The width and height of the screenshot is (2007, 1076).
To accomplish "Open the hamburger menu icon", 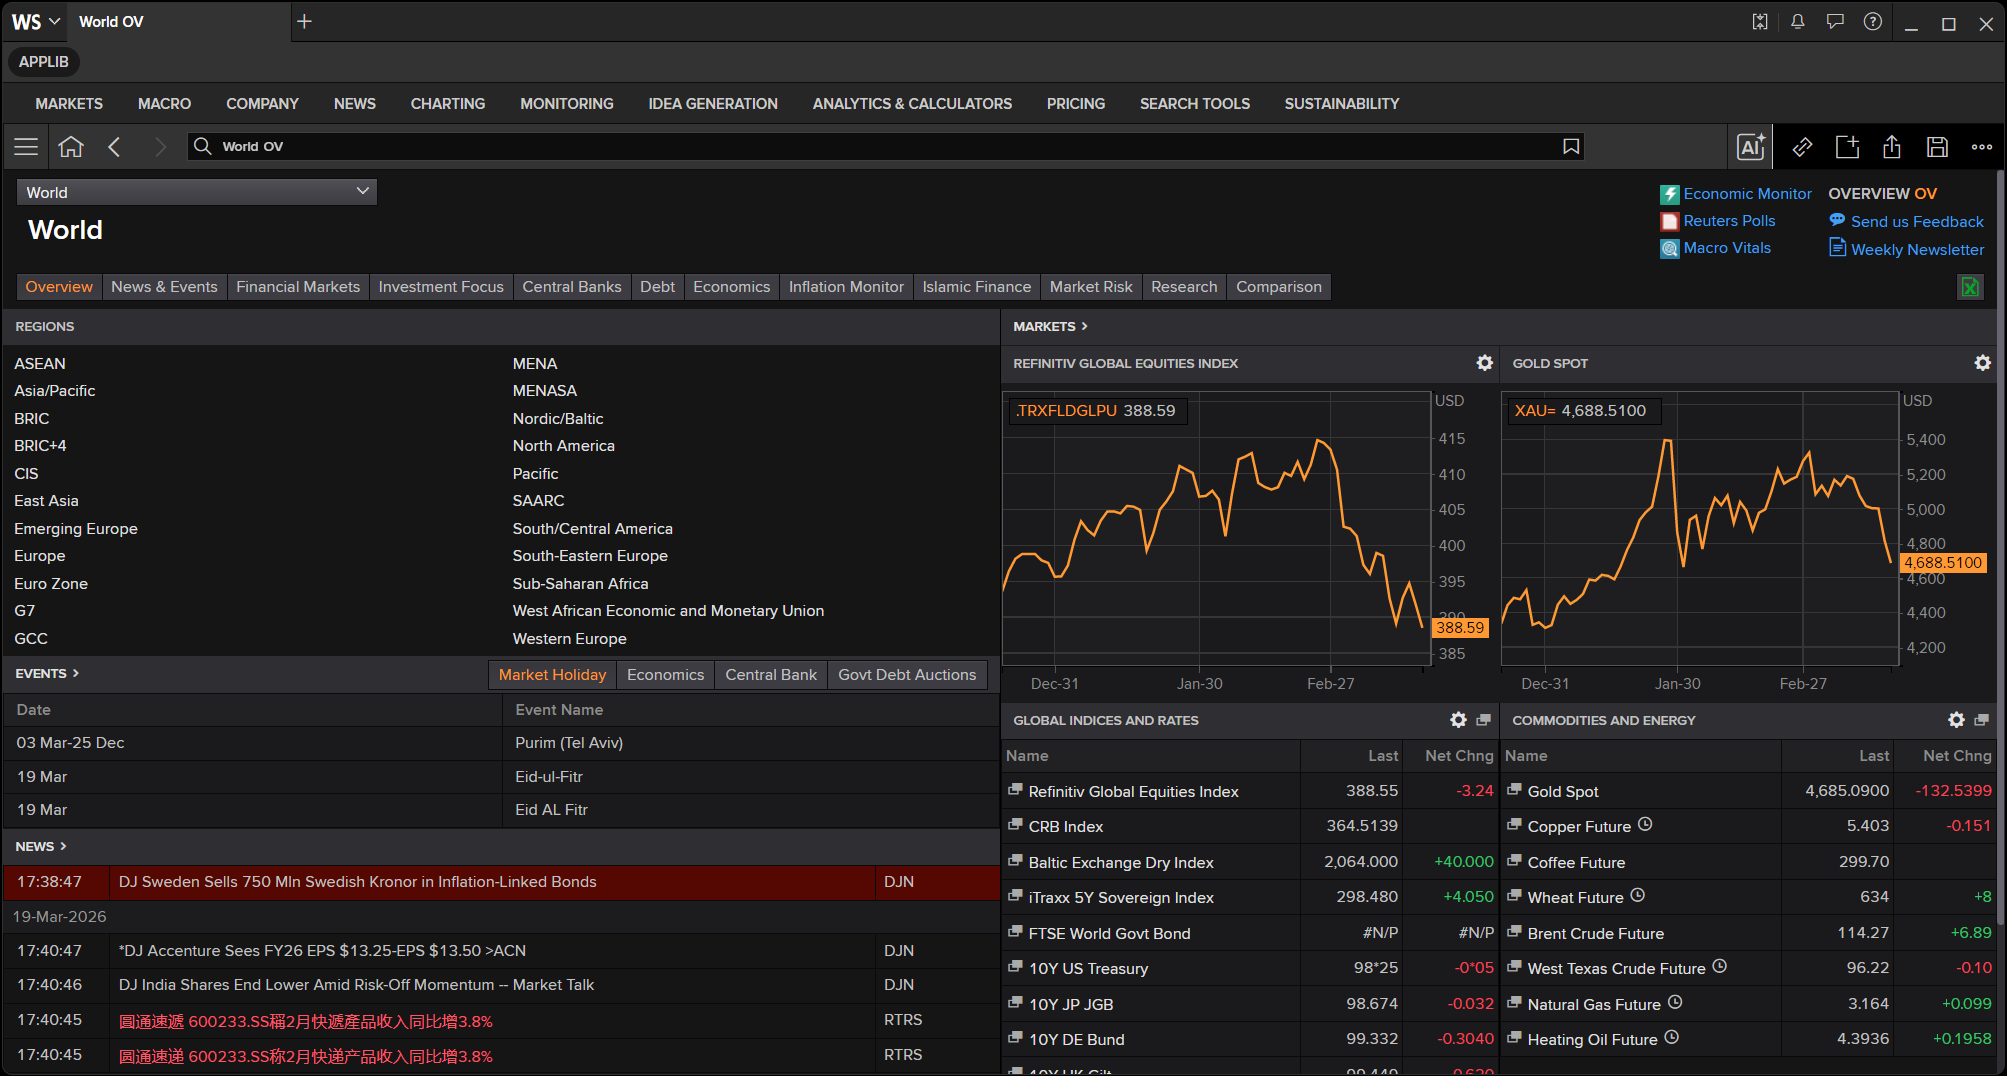I will 26,147.
